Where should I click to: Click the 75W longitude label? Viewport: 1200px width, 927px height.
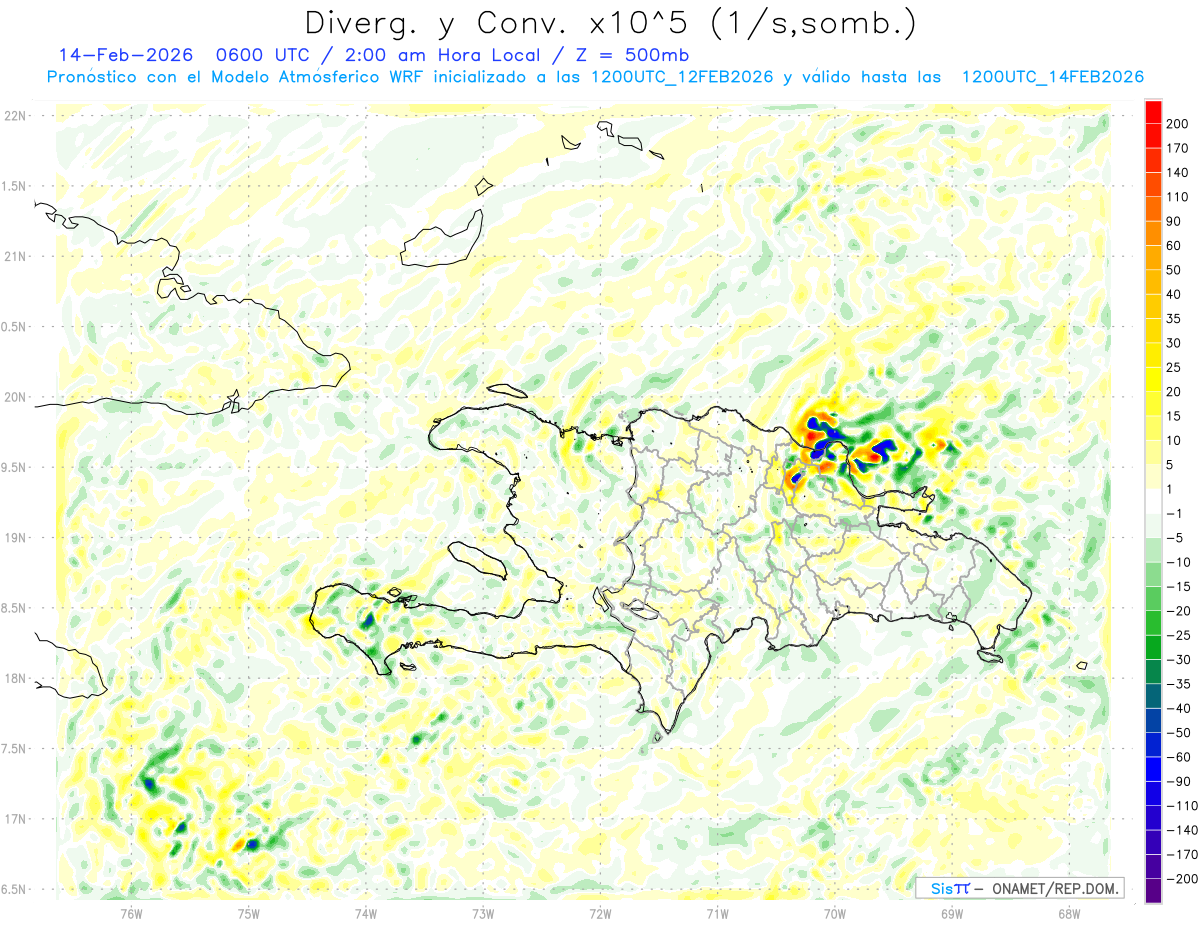[248, 913]
